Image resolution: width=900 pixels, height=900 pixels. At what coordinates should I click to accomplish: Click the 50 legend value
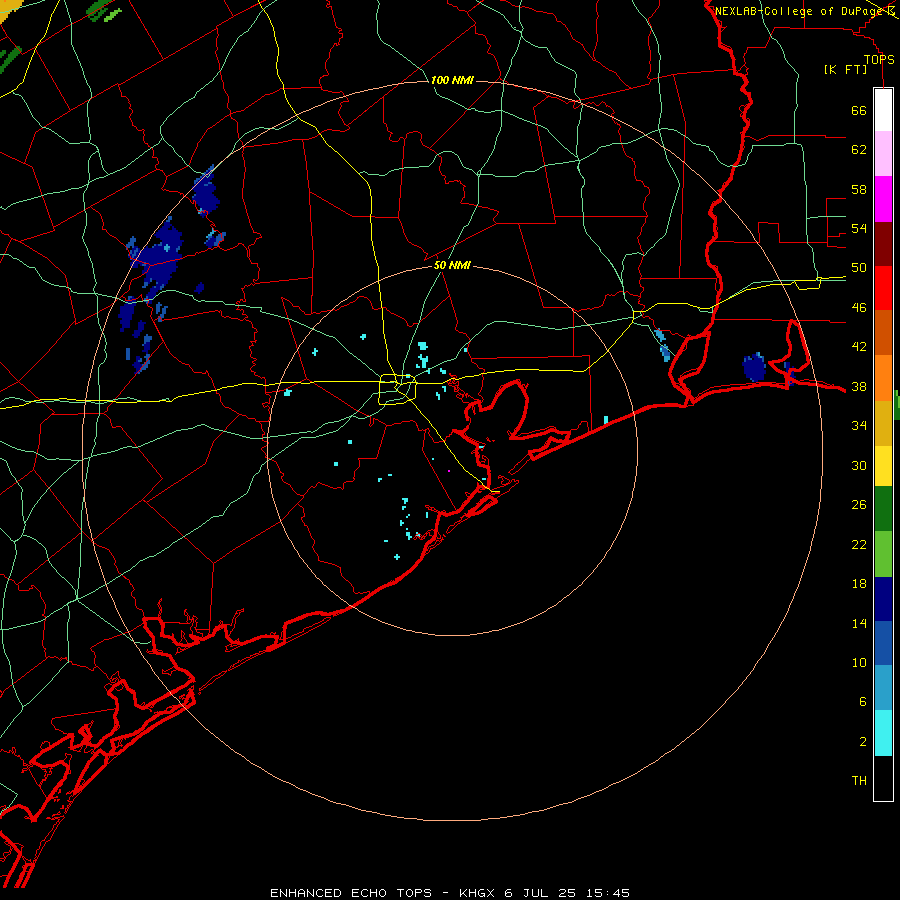tap(859, 268)
